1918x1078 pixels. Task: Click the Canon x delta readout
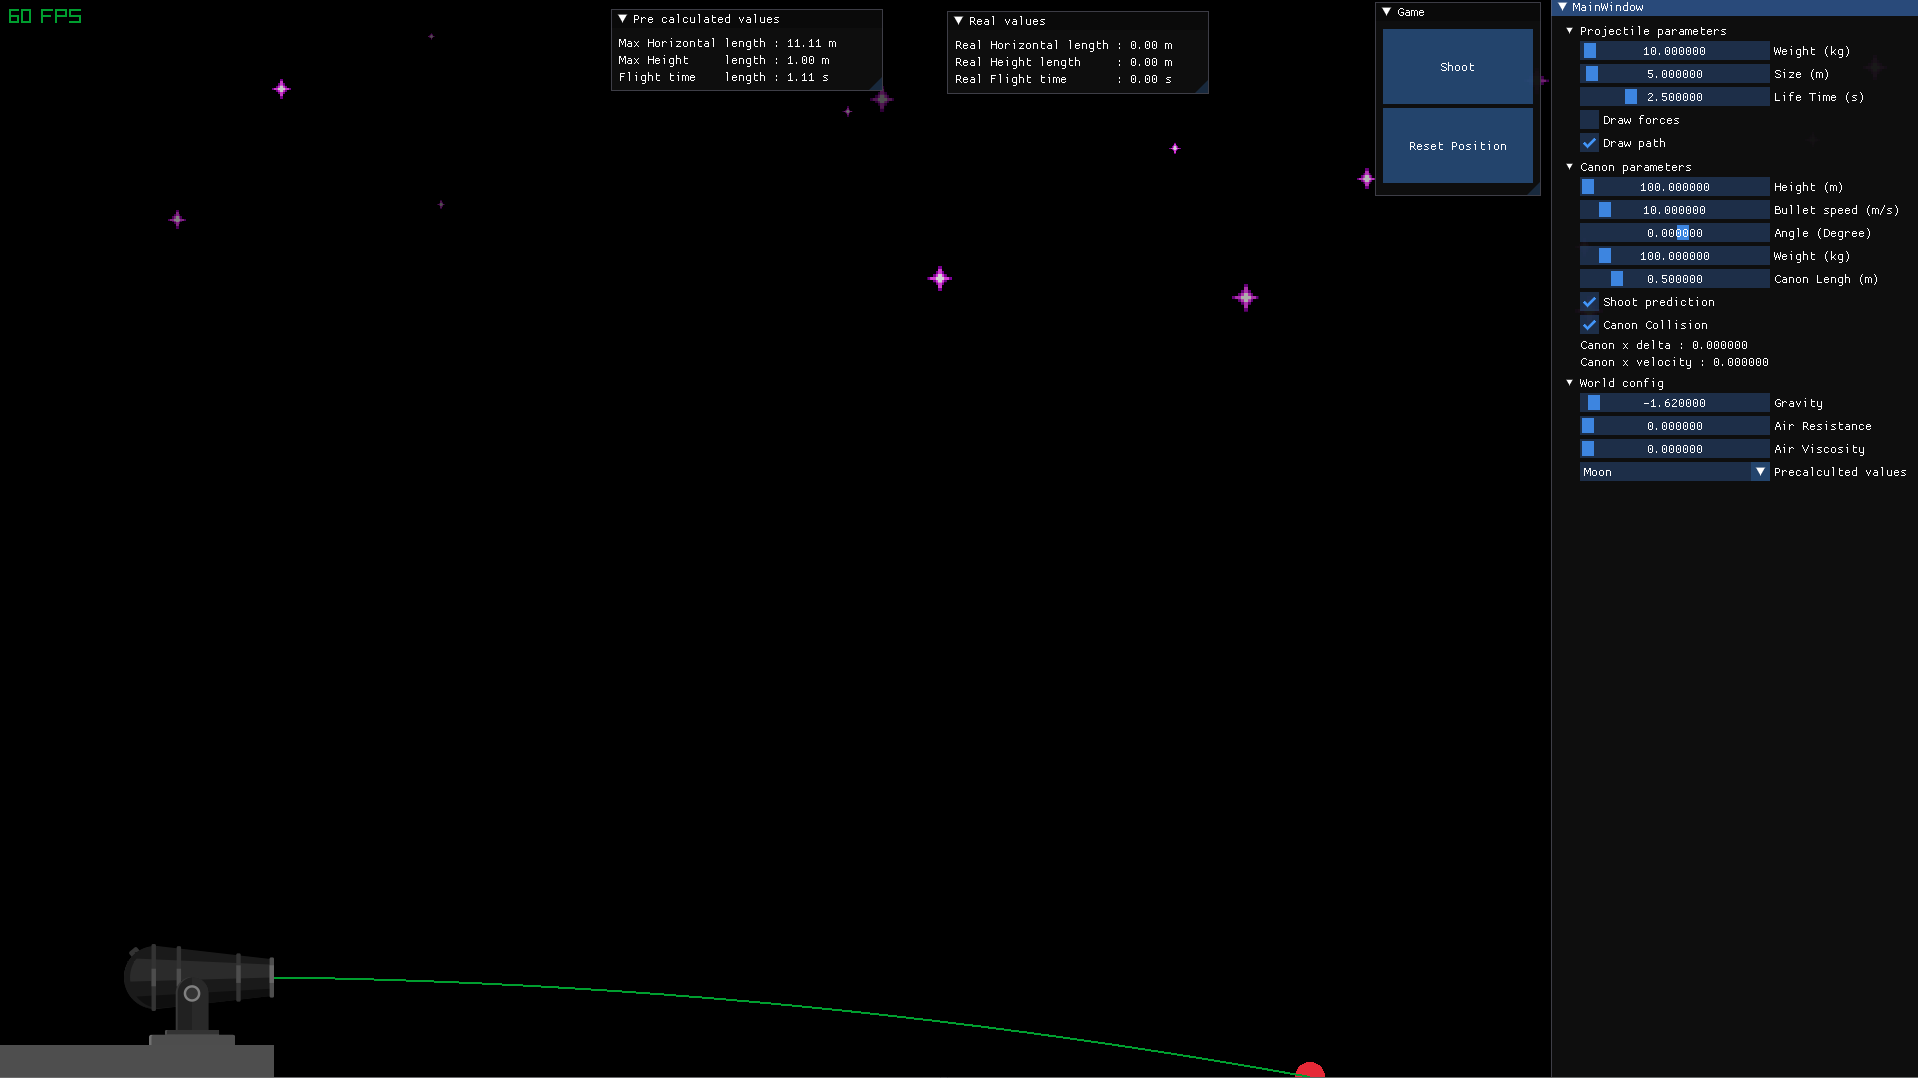pyautogui.click(x=1664, y=345)
